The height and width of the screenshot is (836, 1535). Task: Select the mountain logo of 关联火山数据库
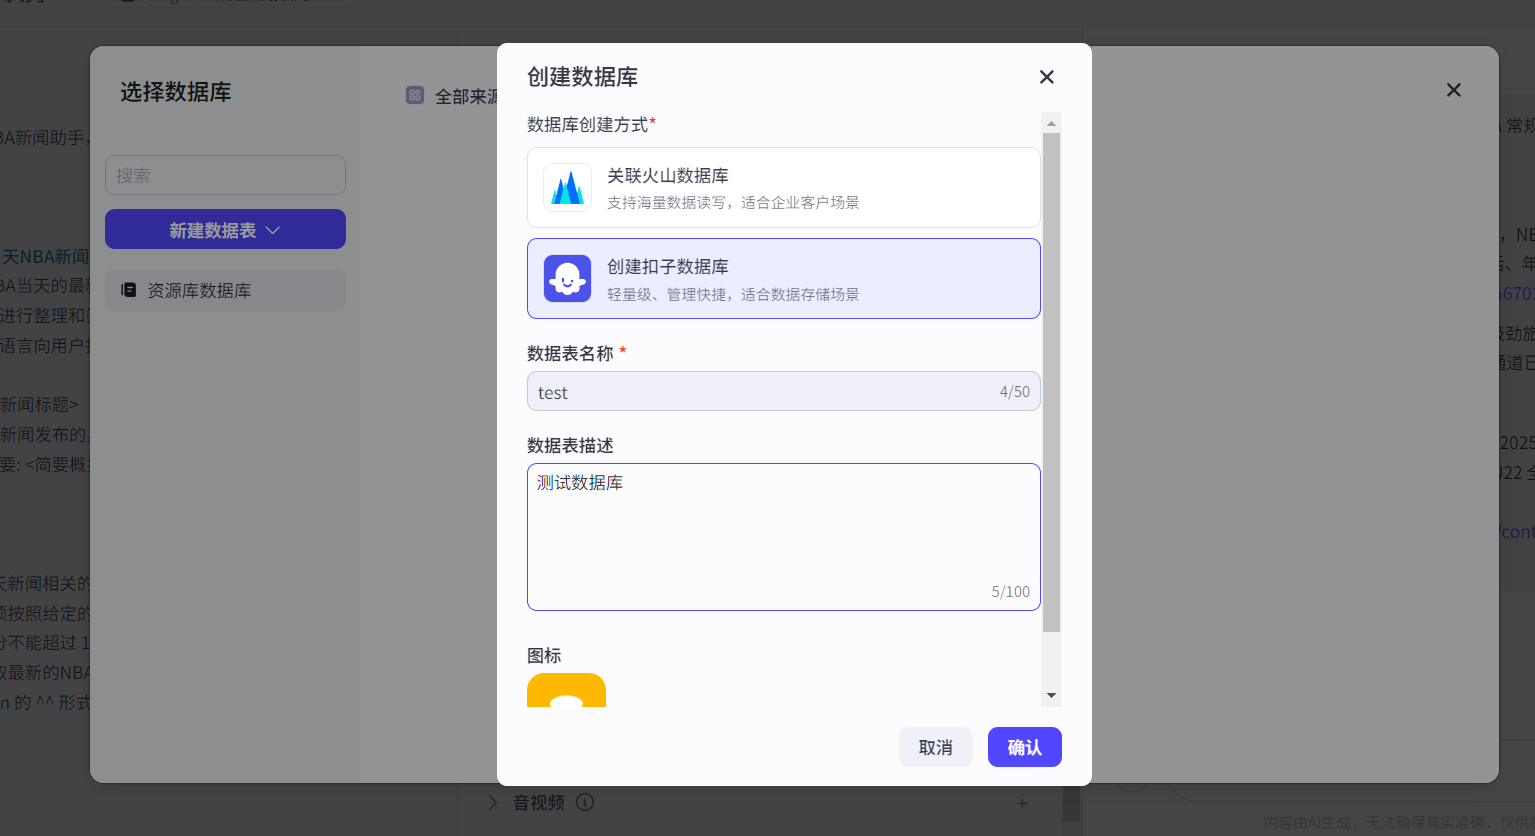click(x=567, y=187)
